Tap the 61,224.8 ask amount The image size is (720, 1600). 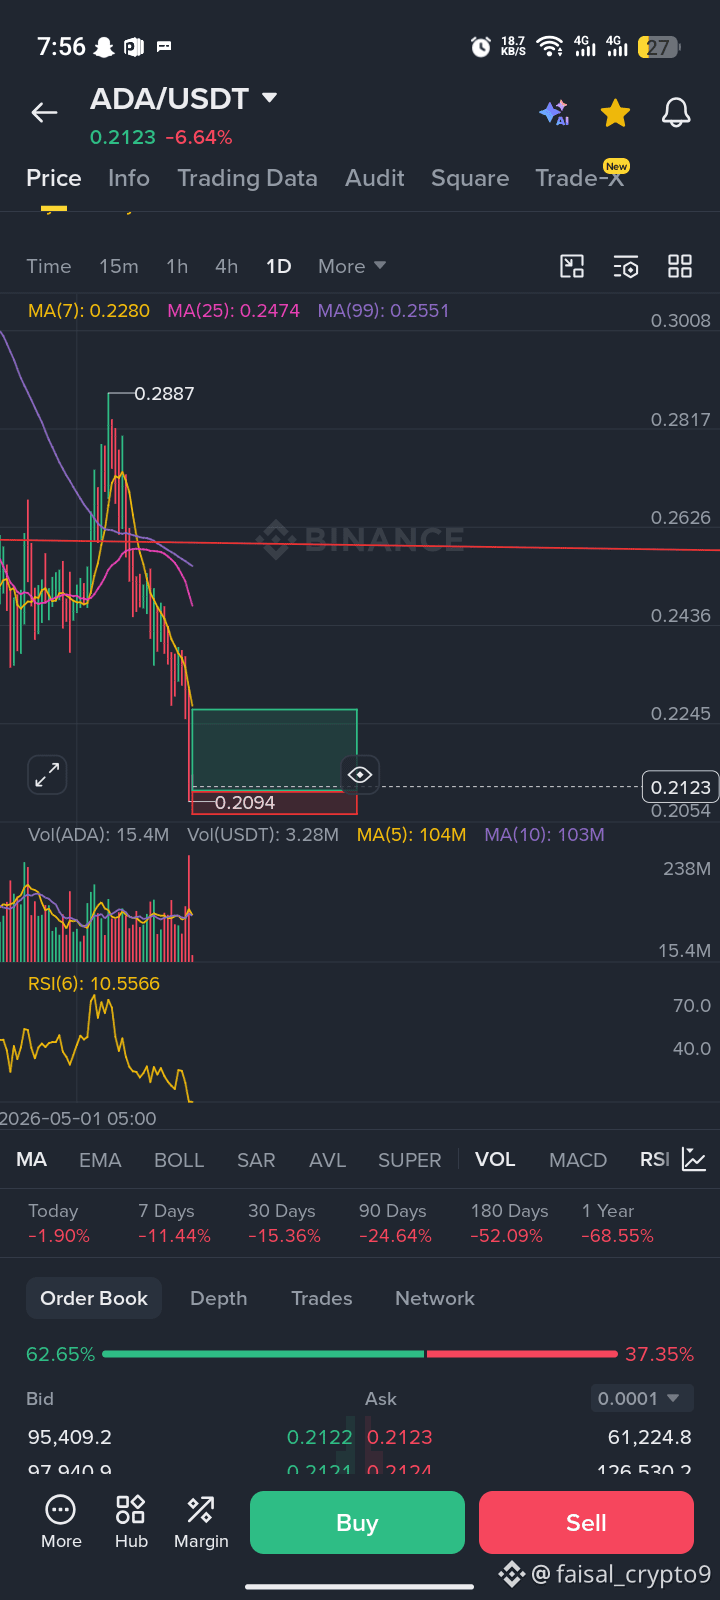coord(650,1437)
